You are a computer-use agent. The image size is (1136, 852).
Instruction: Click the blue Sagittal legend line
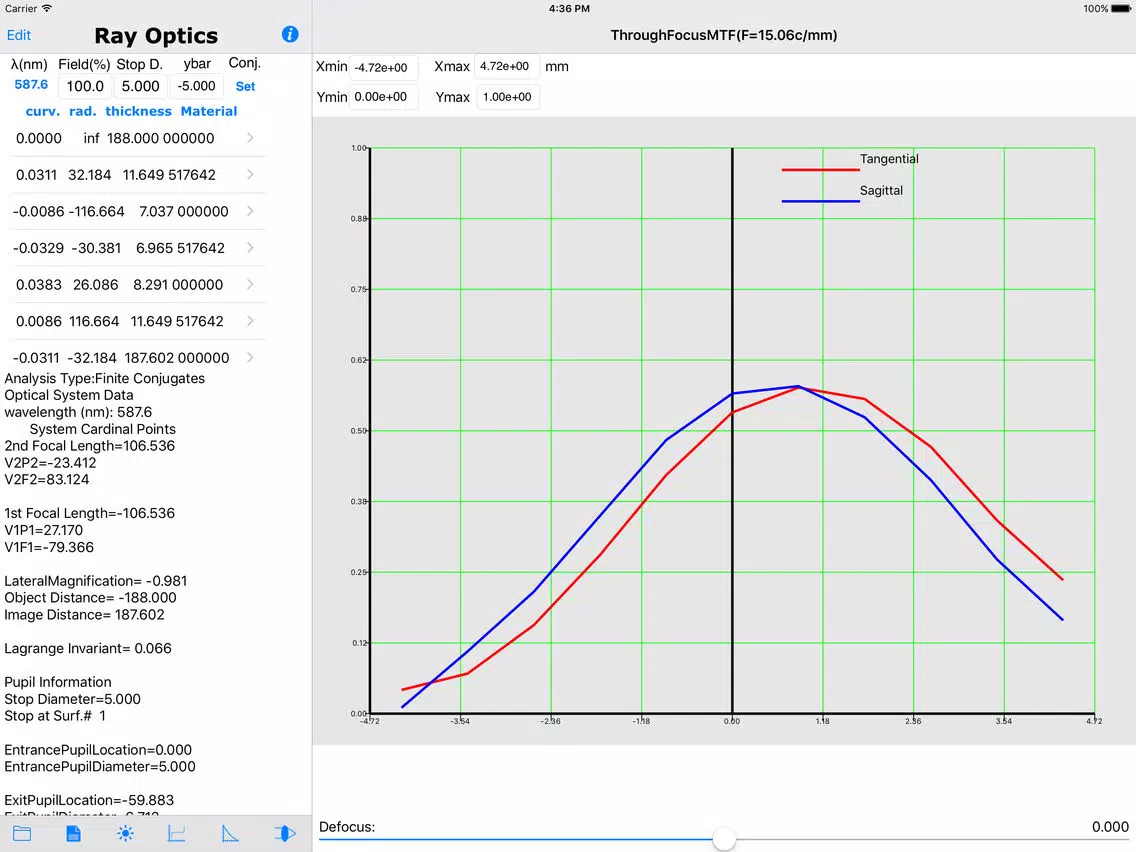pyautogui.click(x=820, y=201)
